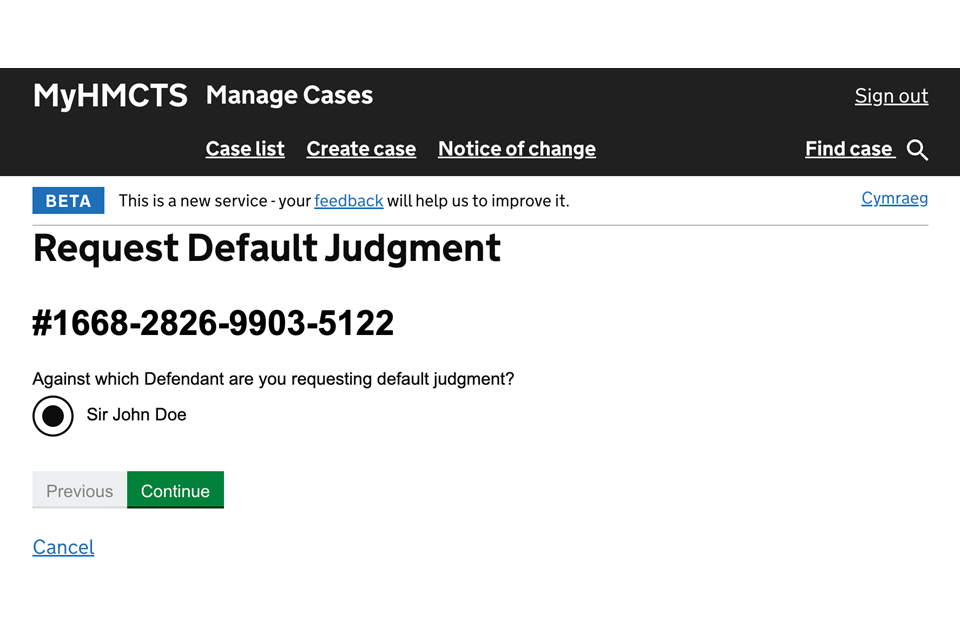
Task: Switch language to Cymraeg
Action: click(x=894, y=198)
